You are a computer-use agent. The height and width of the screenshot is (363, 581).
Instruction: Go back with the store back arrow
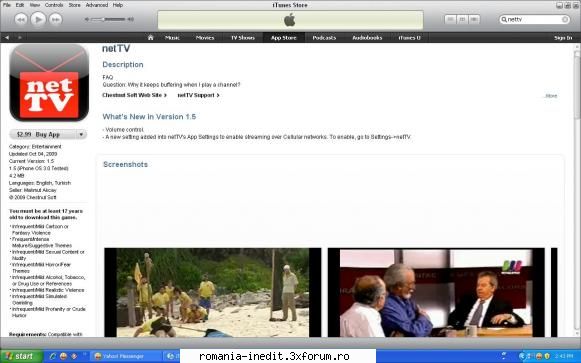7,37
